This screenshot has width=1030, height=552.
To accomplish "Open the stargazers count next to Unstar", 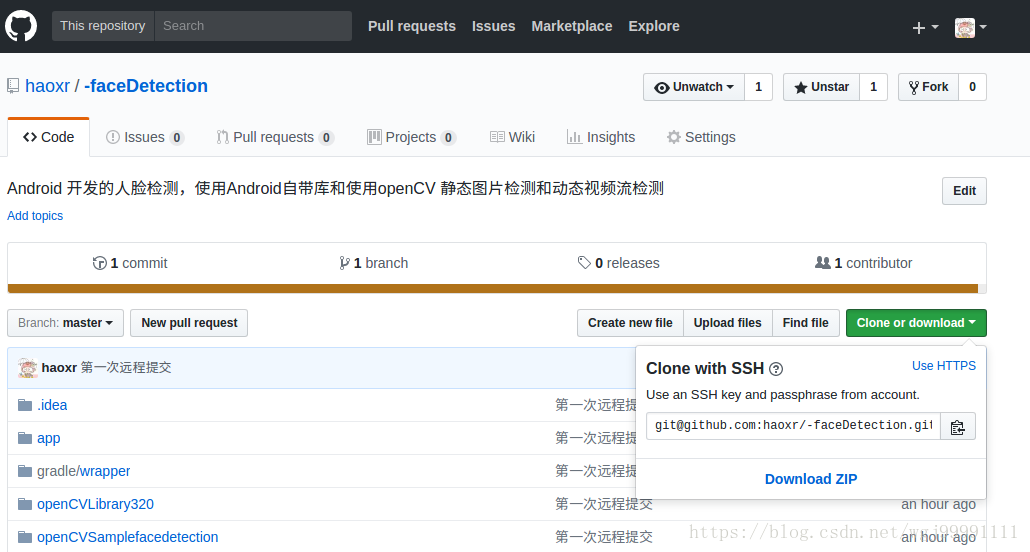I will pyautogui.click(x=873, y=87).
